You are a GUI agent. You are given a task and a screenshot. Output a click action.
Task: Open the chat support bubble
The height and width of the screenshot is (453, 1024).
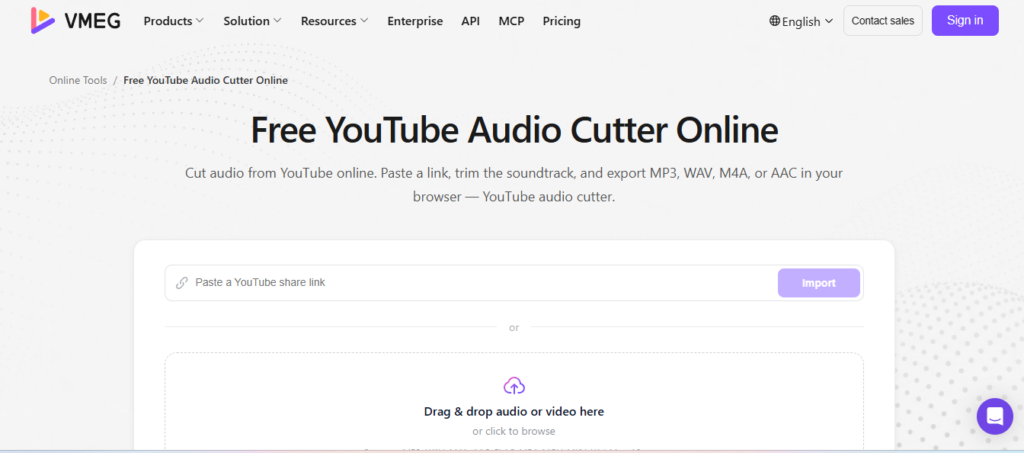995,416
